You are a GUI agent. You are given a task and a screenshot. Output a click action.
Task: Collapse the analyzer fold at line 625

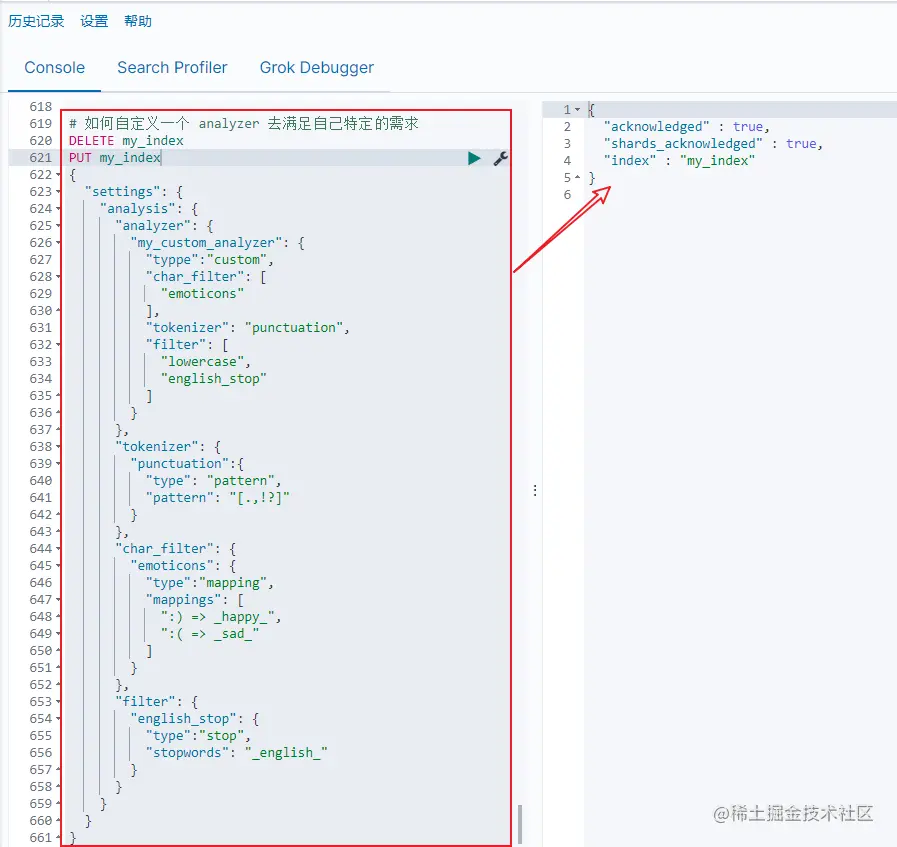58,226
